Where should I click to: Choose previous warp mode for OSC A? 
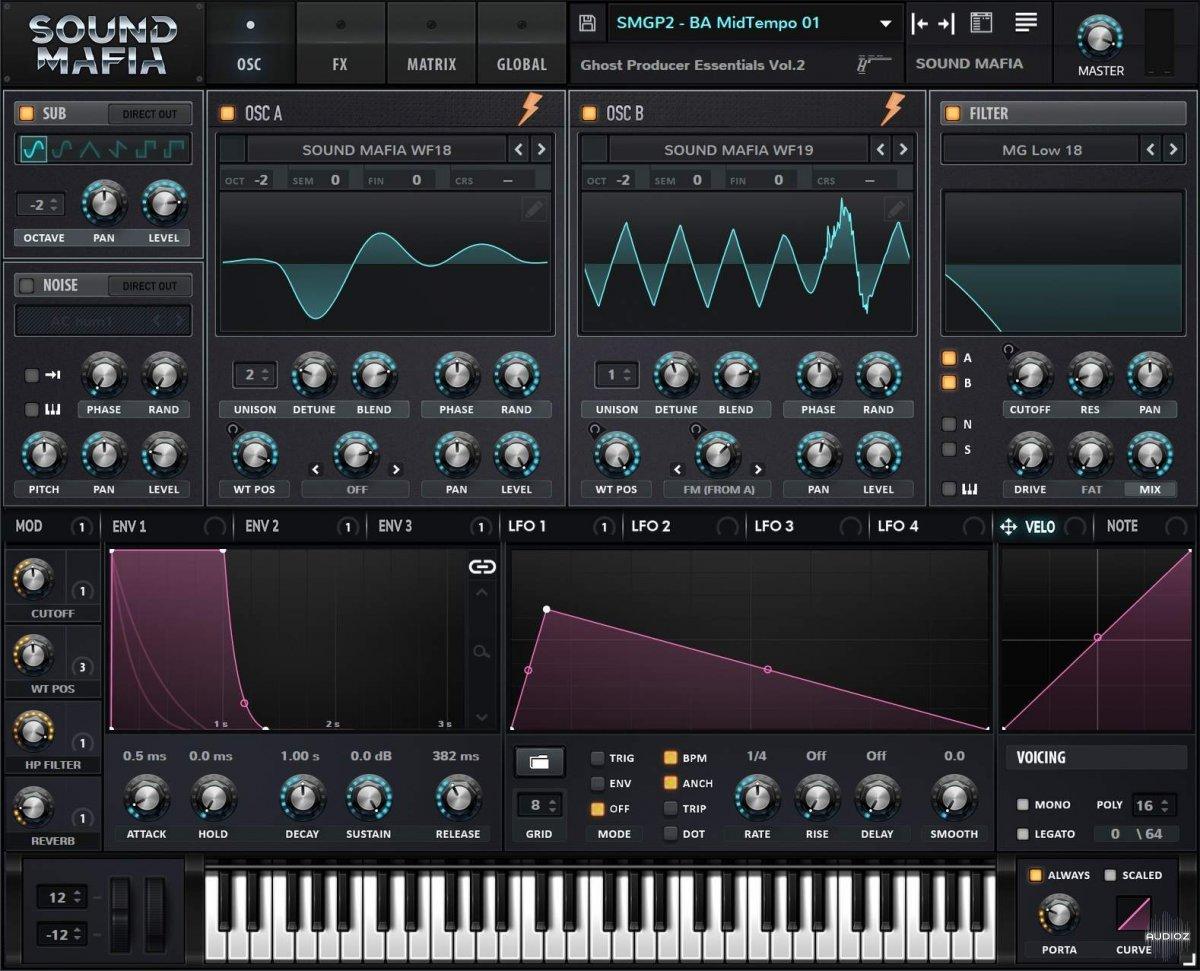point(316,469)
